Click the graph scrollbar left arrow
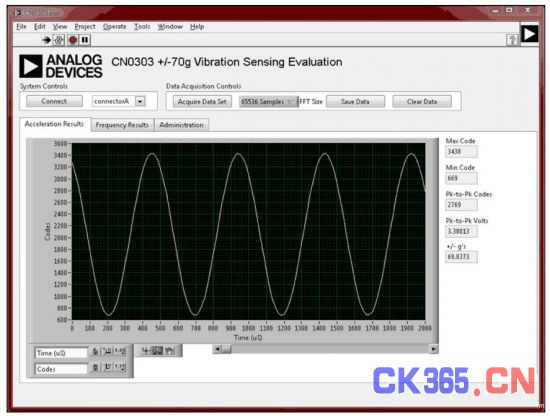This screenshot has width=550, height=416. coord(217,349)
